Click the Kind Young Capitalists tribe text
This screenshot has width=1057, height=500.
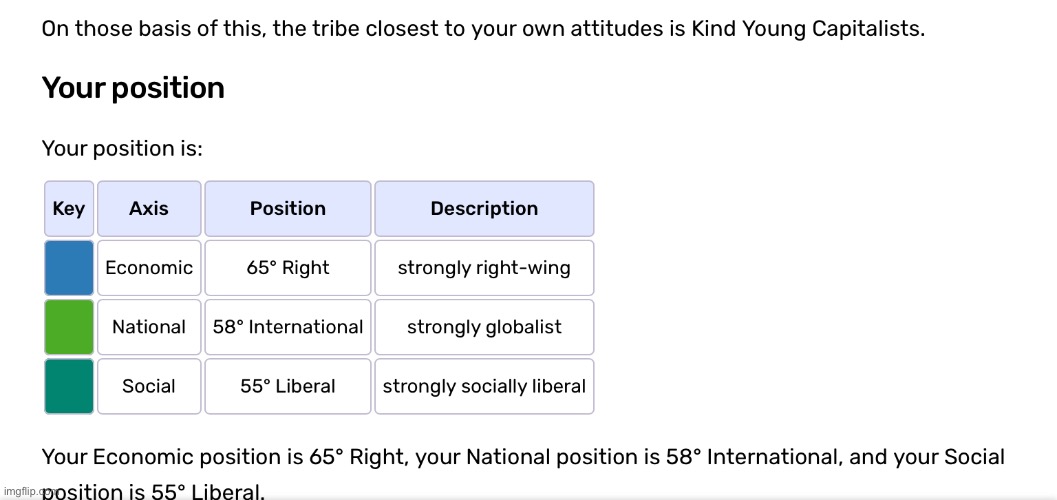click(x=808, y=30)
